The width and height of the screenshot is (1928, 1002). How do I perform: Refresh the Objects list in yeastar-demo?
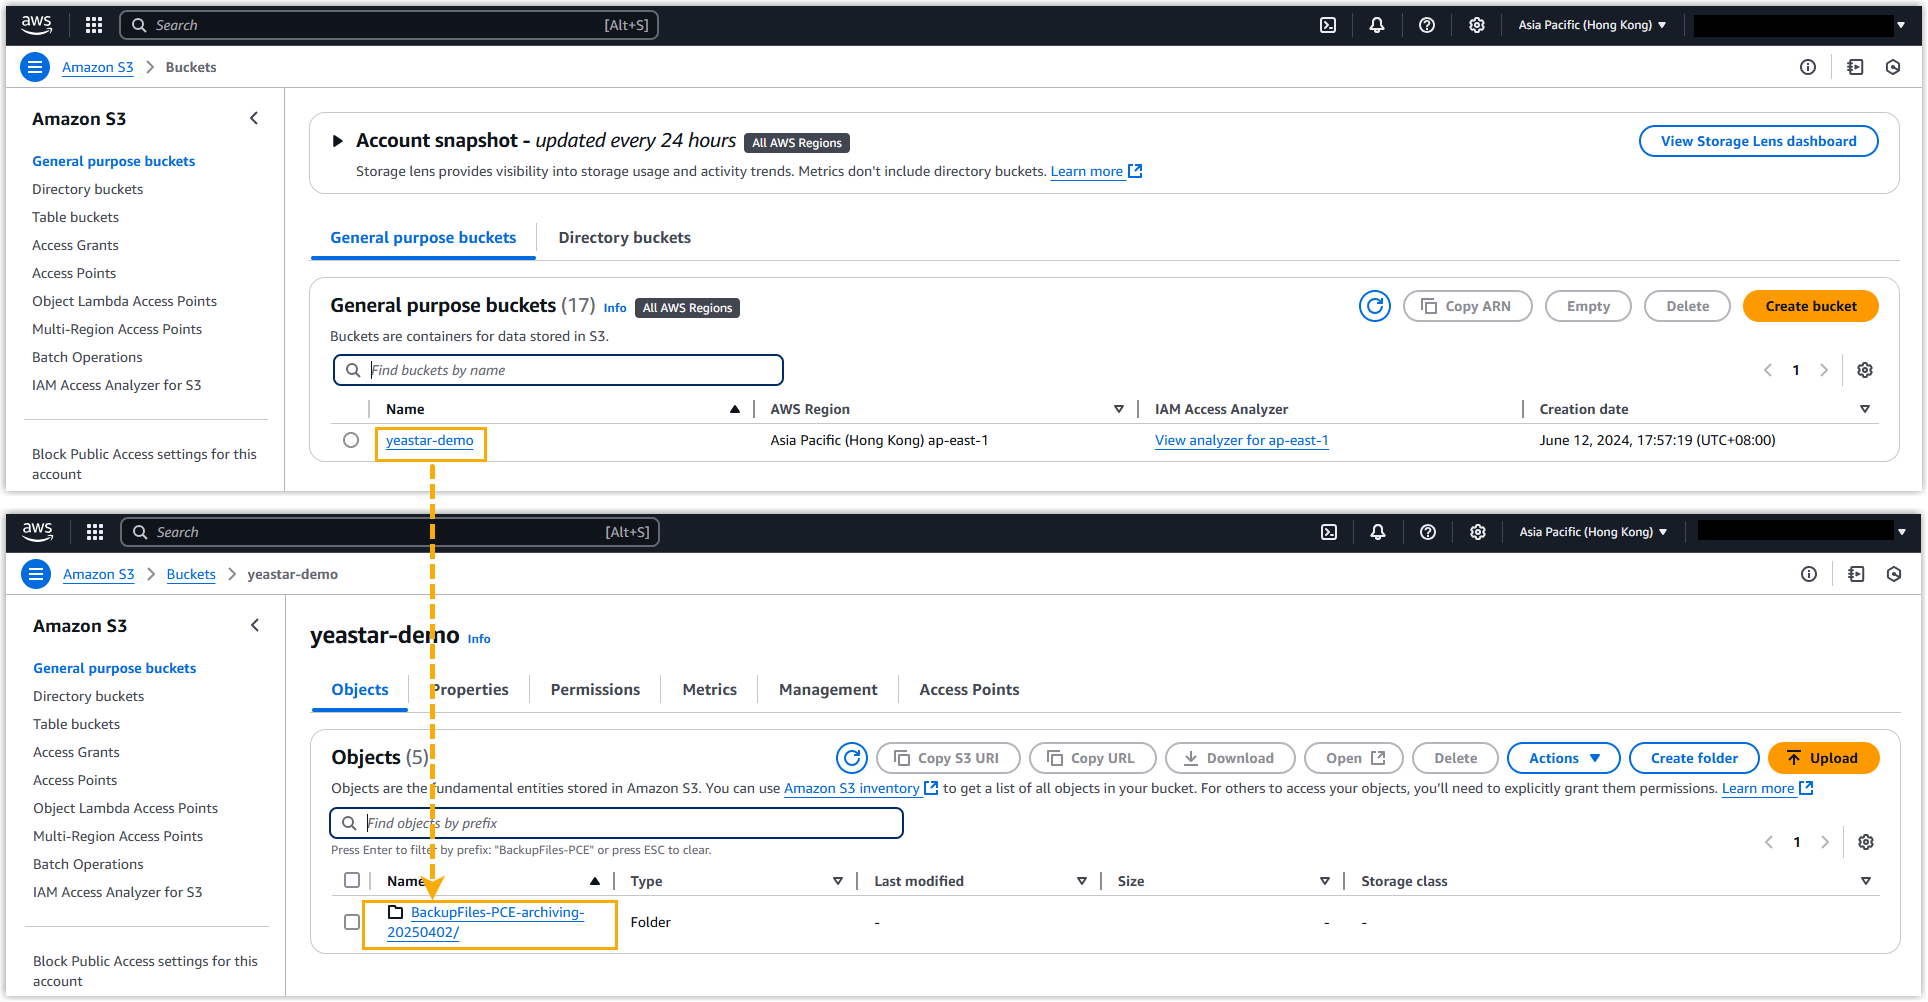(x=851, y=758)
